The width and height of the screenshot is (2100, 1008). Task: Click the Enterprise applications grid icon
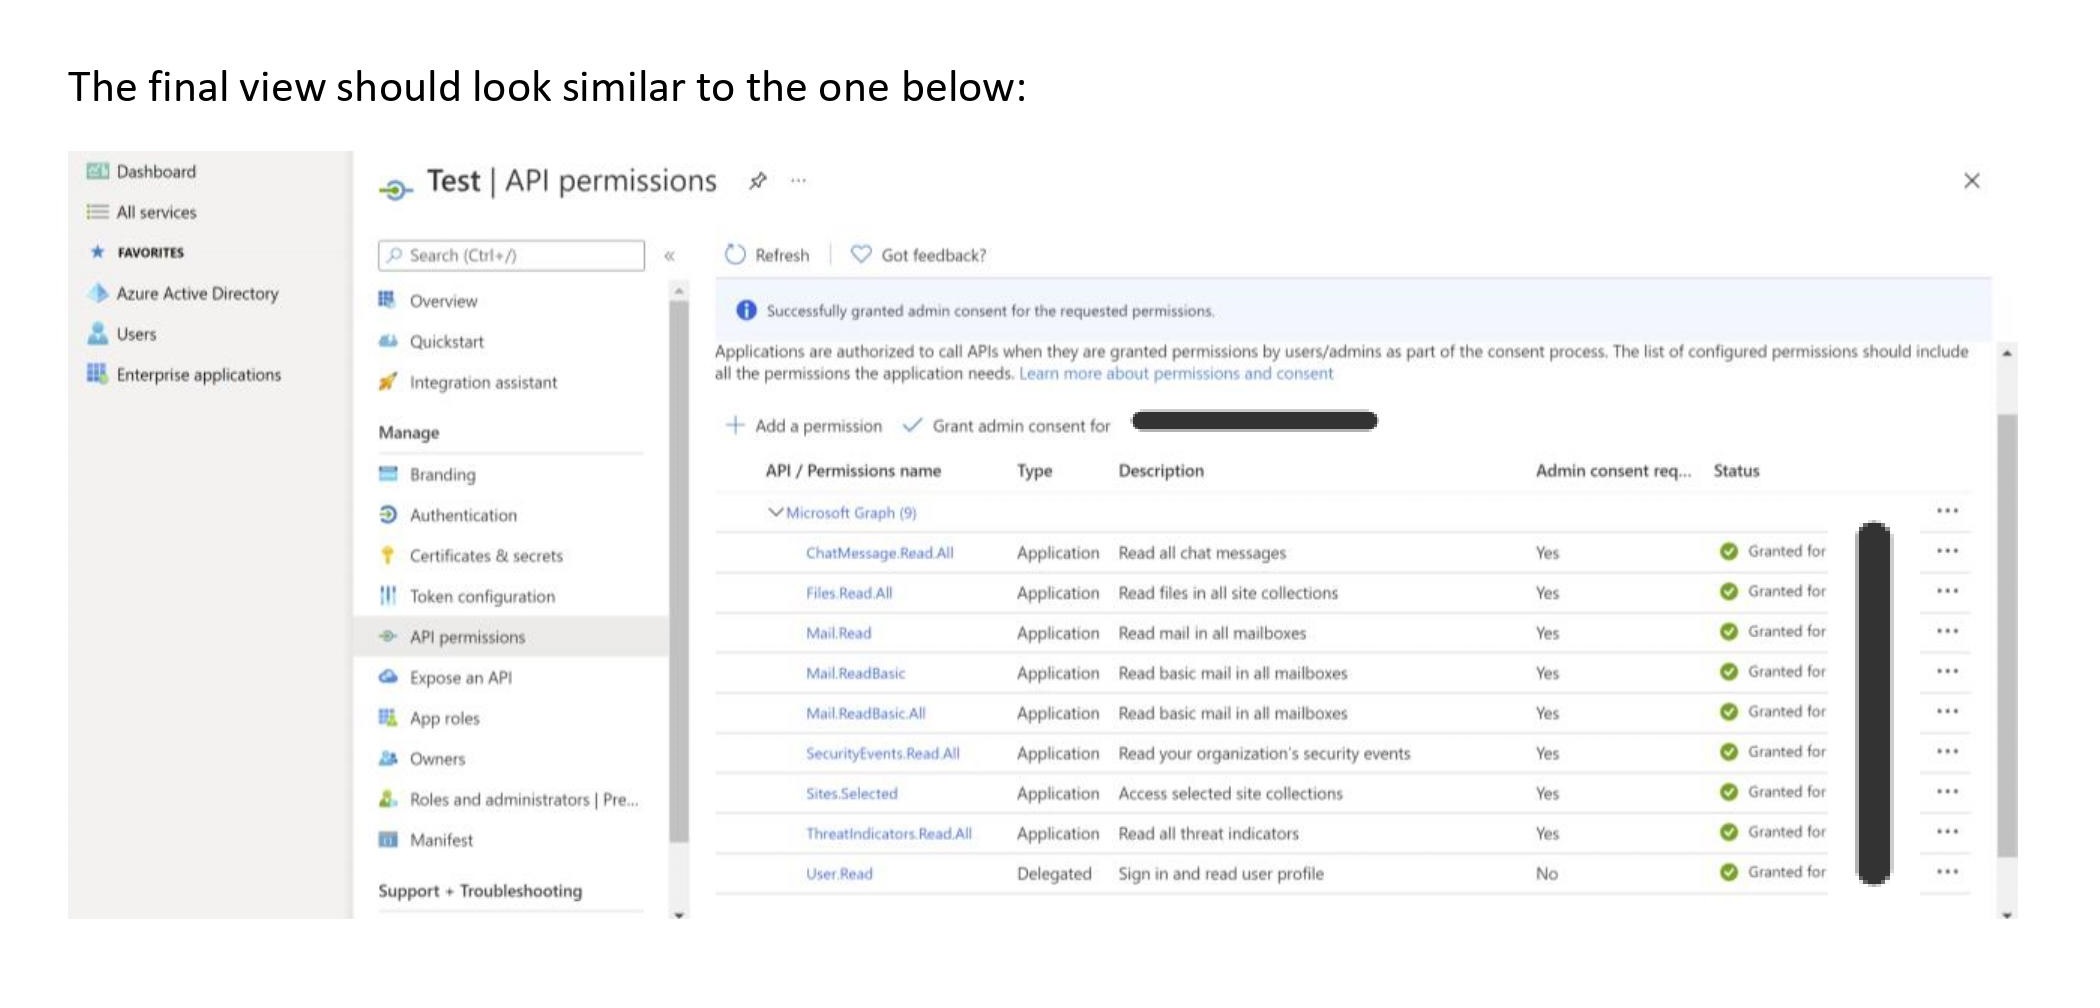[97, 373]
